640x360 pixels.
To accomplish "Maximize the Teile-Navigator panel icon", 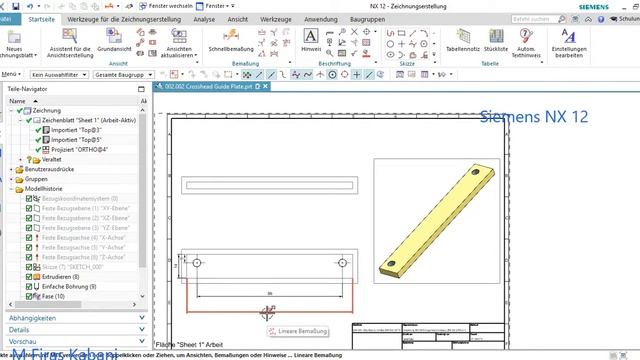I will pyautogui.click(x=141, y=89).
